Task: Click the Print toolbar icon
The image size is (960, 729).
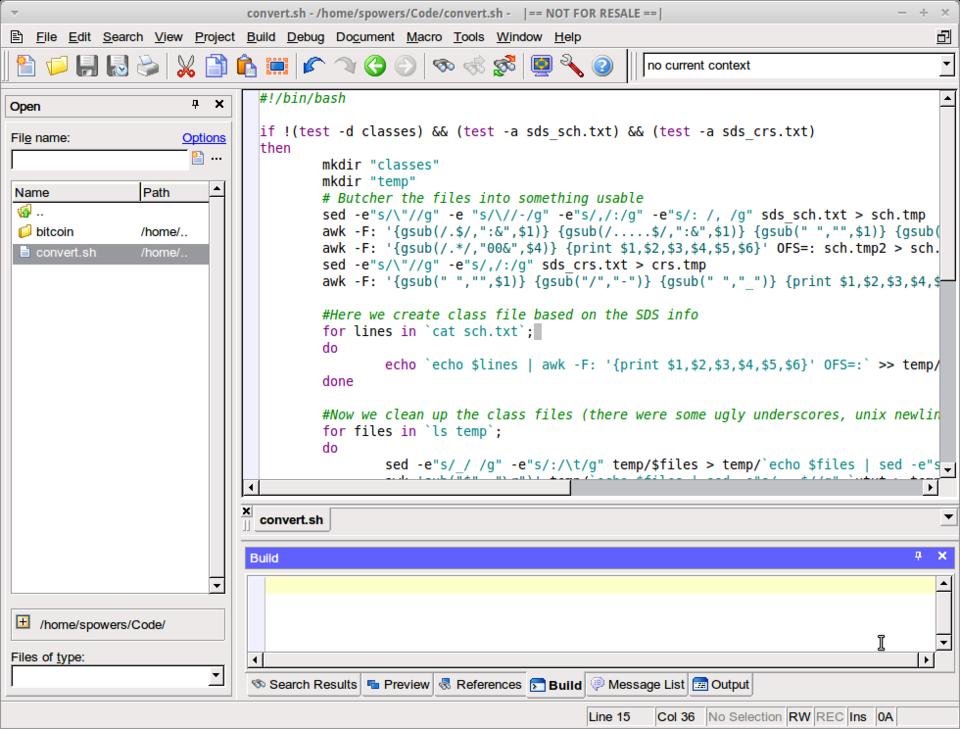Action: tap(148, 66)
